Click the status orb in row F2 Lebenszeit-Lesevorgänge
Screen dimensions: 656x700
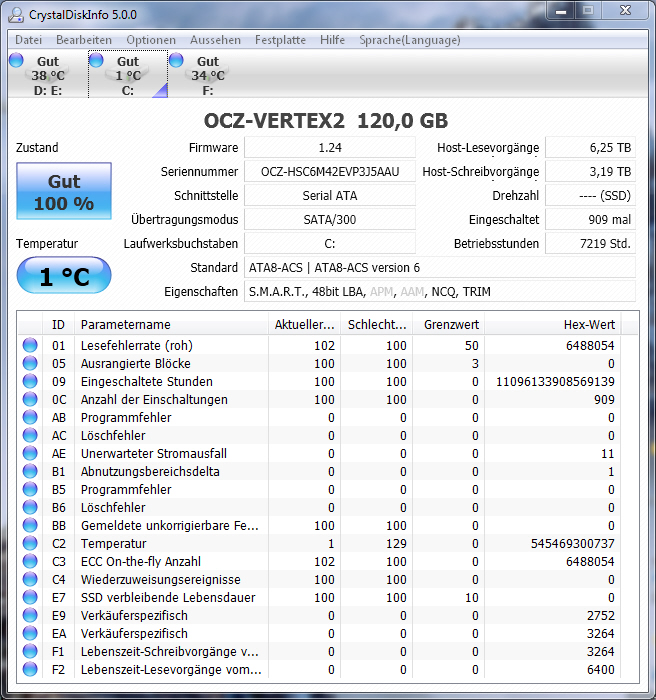coord(30,669)
